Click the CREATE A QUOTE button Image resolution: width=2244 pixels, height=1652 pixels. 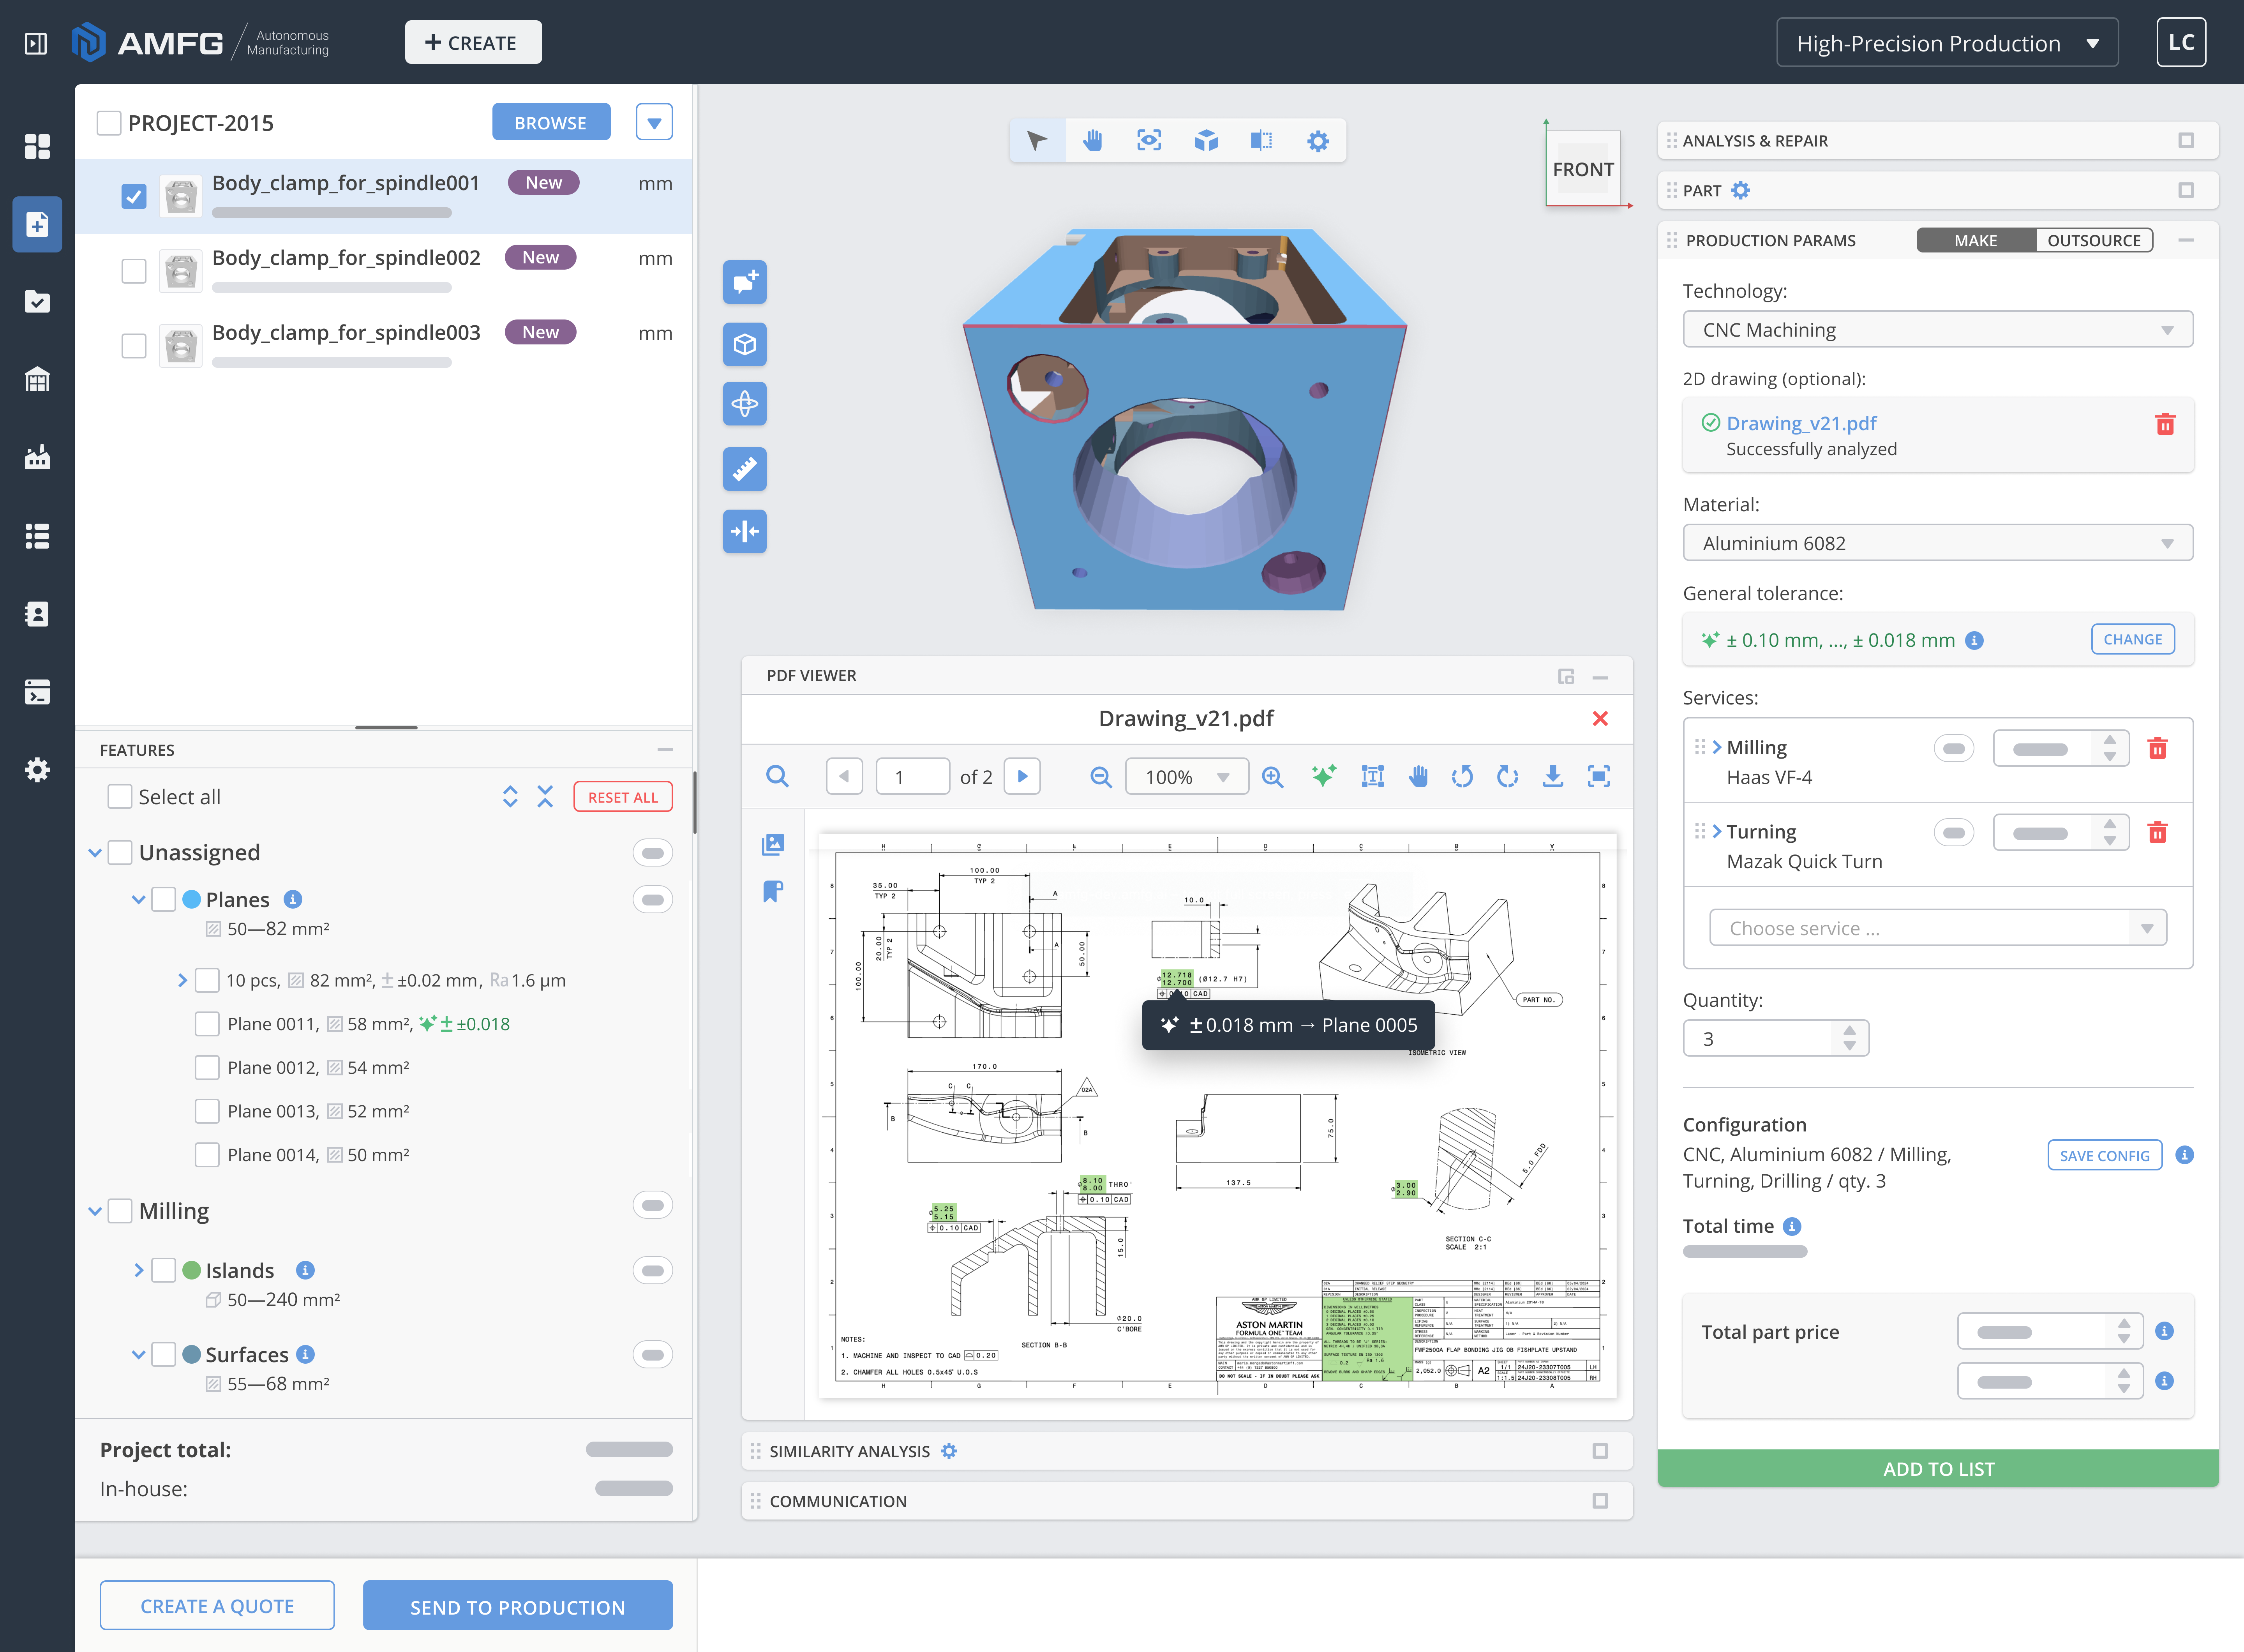(217, 1606)
